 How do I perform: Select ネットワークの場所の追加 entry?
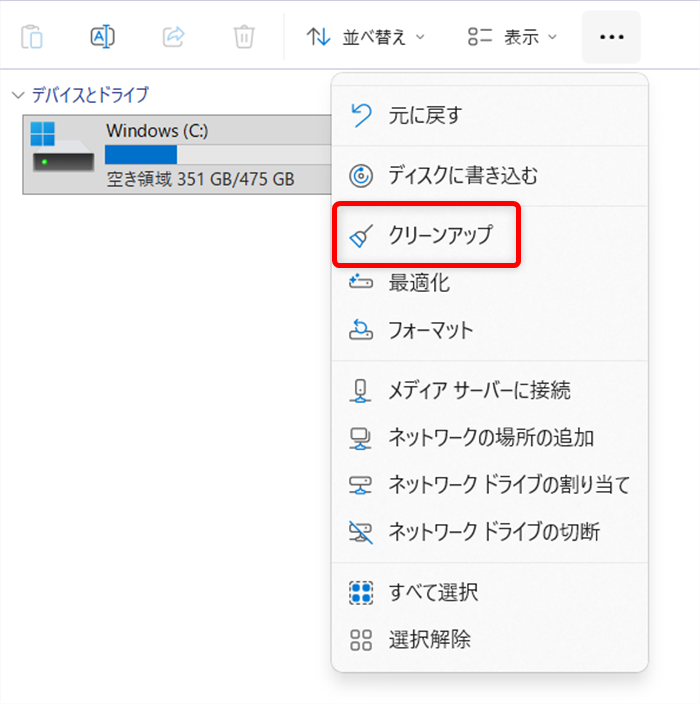coord(490,438)
